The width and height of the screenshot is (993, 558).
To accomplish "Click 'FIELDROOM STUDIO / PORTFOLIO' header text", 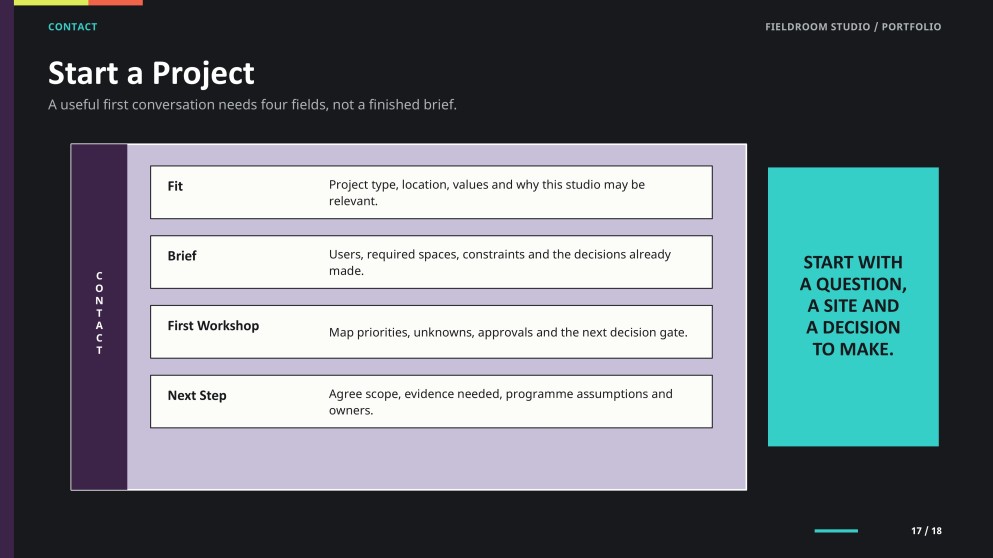I will pyautogui.click(x=853, y=27).
